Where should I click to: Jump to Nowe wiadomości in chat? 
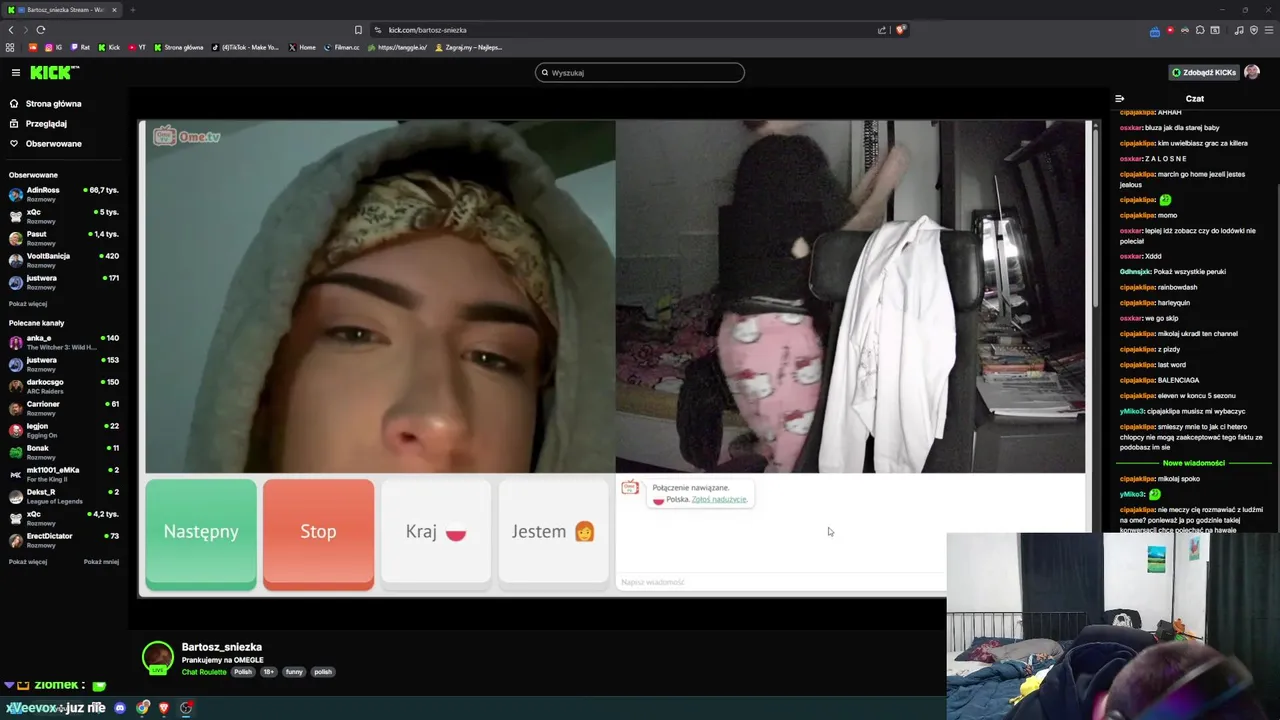click(x=1194, y=463)
